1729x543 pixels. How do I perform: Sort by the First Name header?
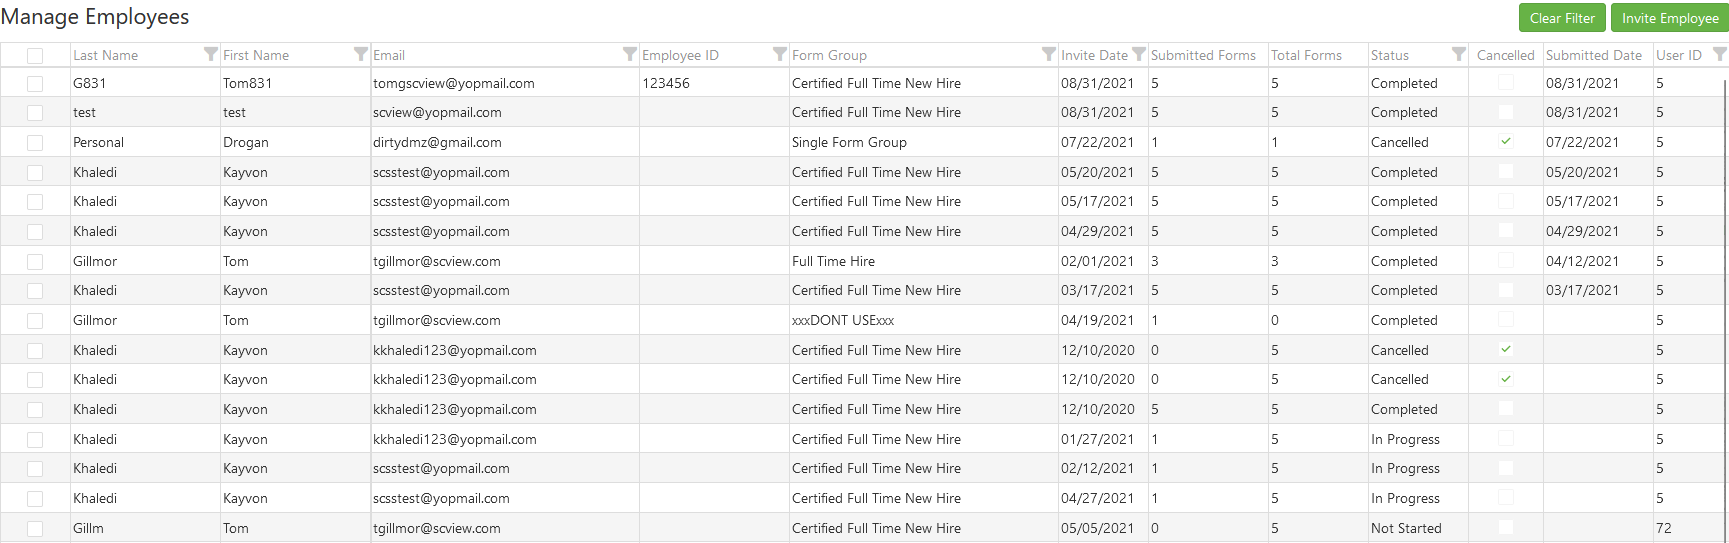256,55
